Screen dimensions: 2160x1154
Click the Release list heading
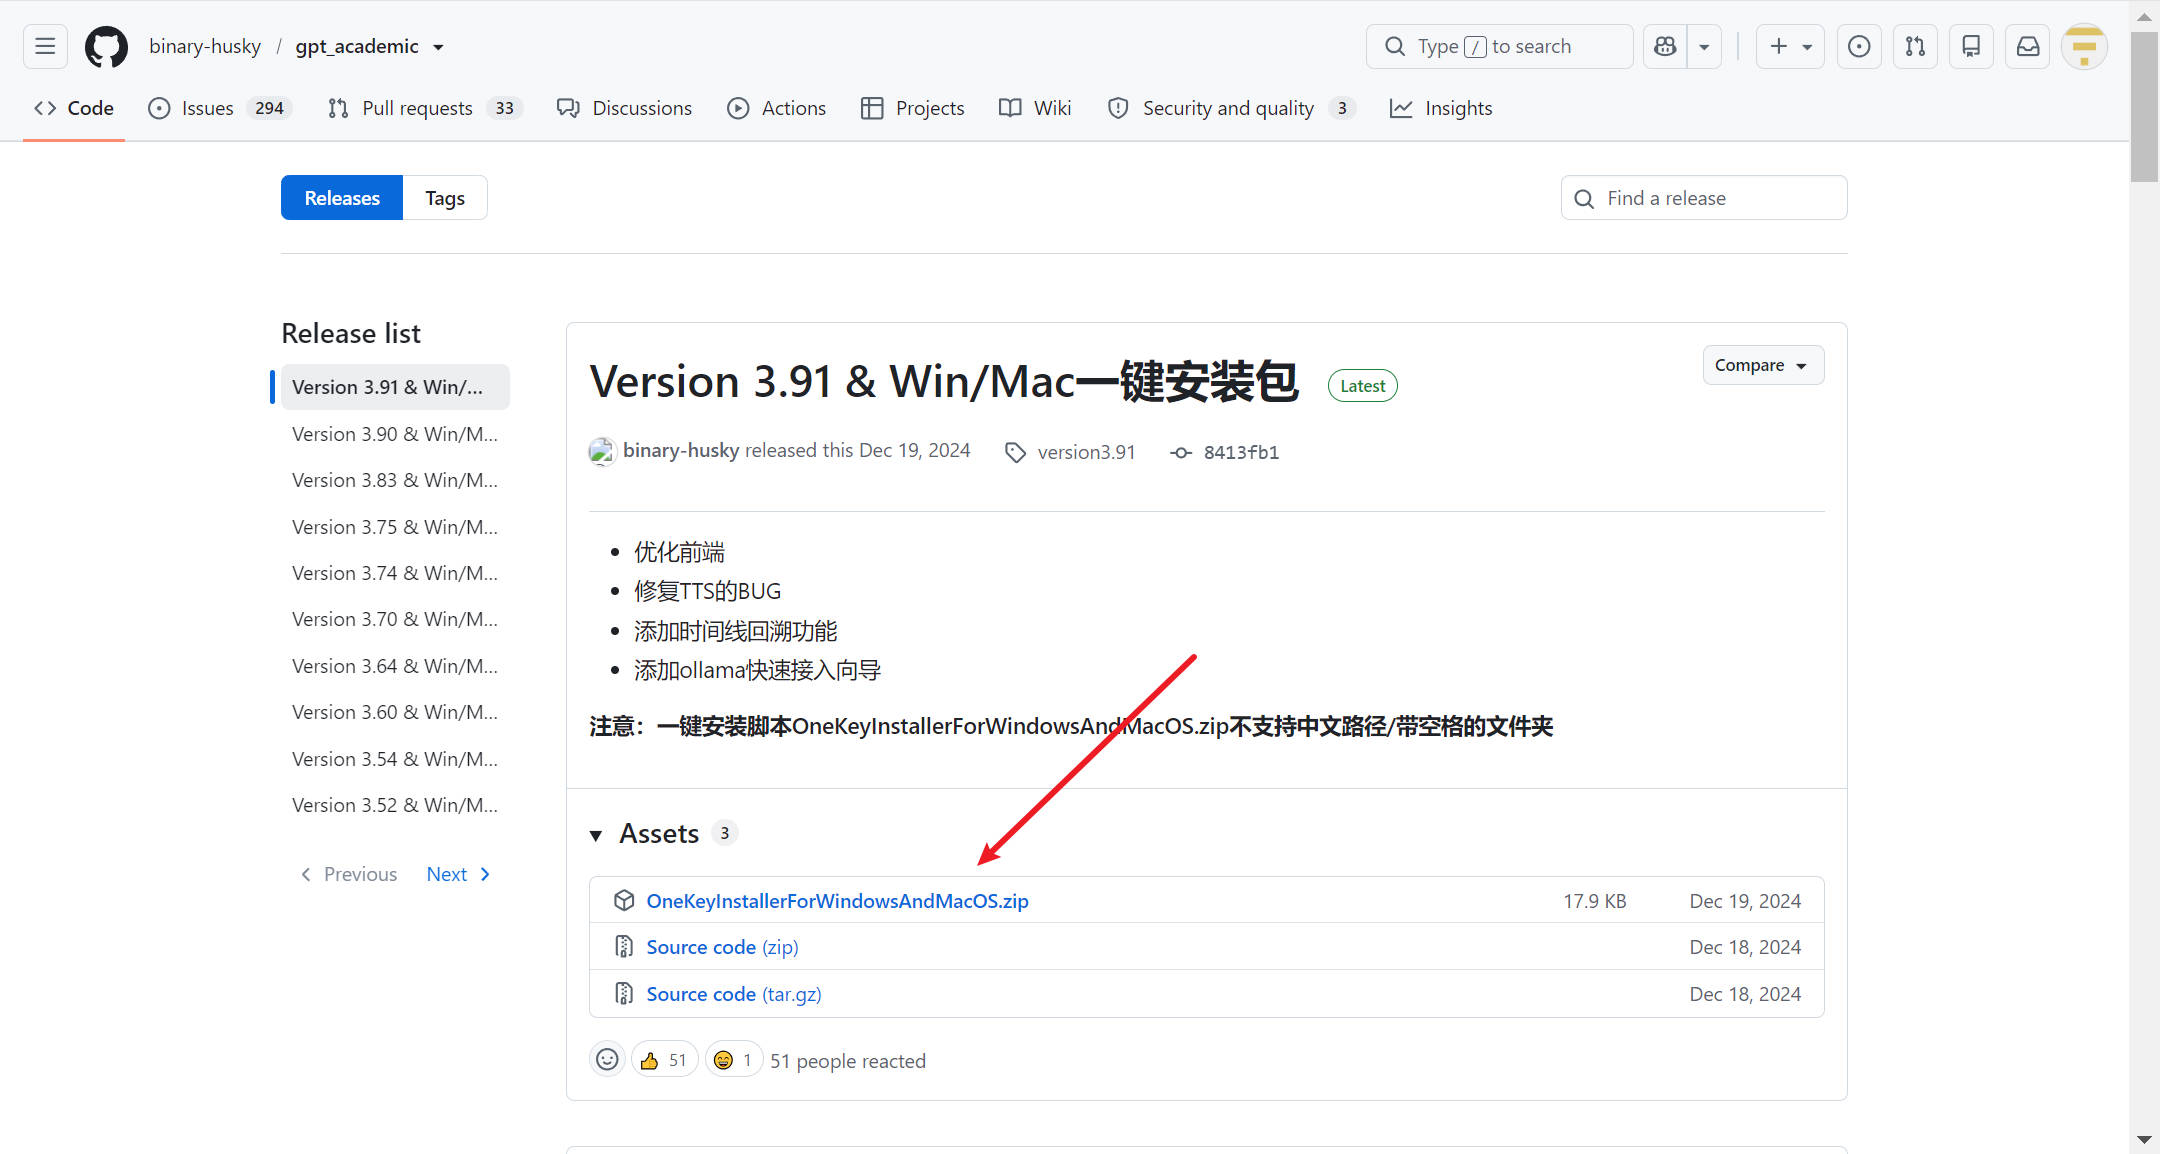351,333
